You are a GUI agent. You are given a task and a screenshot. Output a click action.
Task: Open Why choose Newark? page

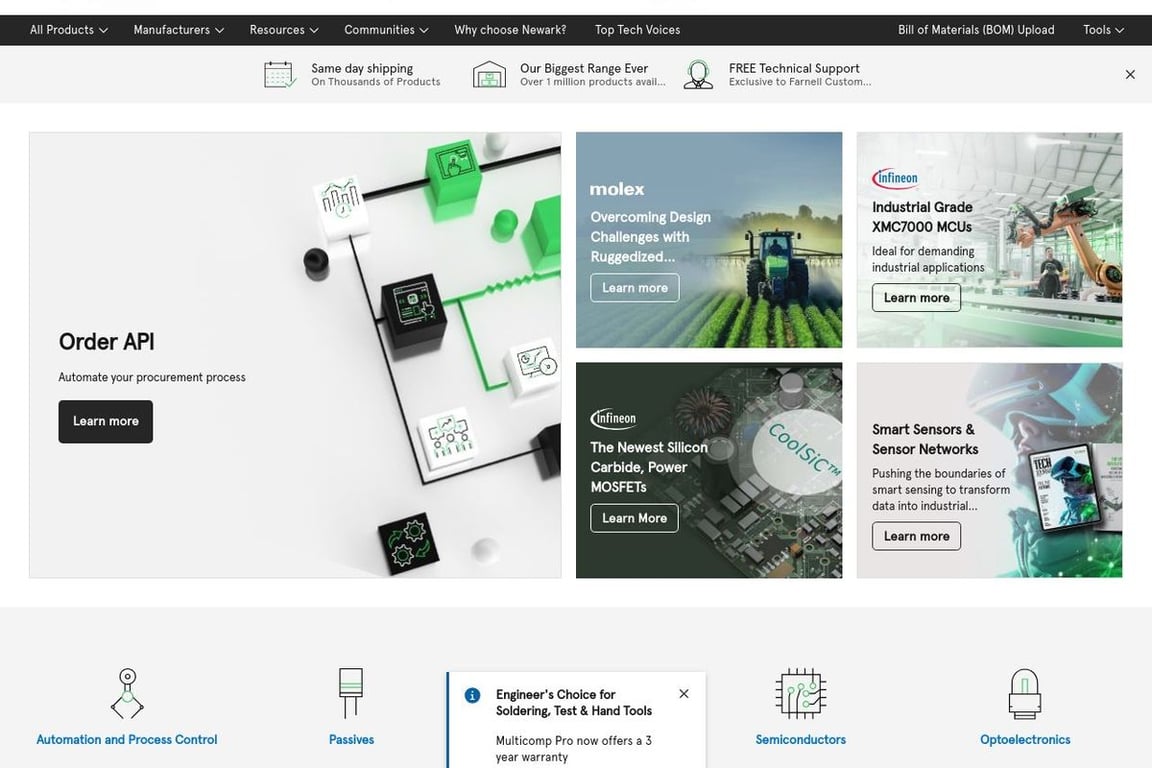(x=510, y=30)
